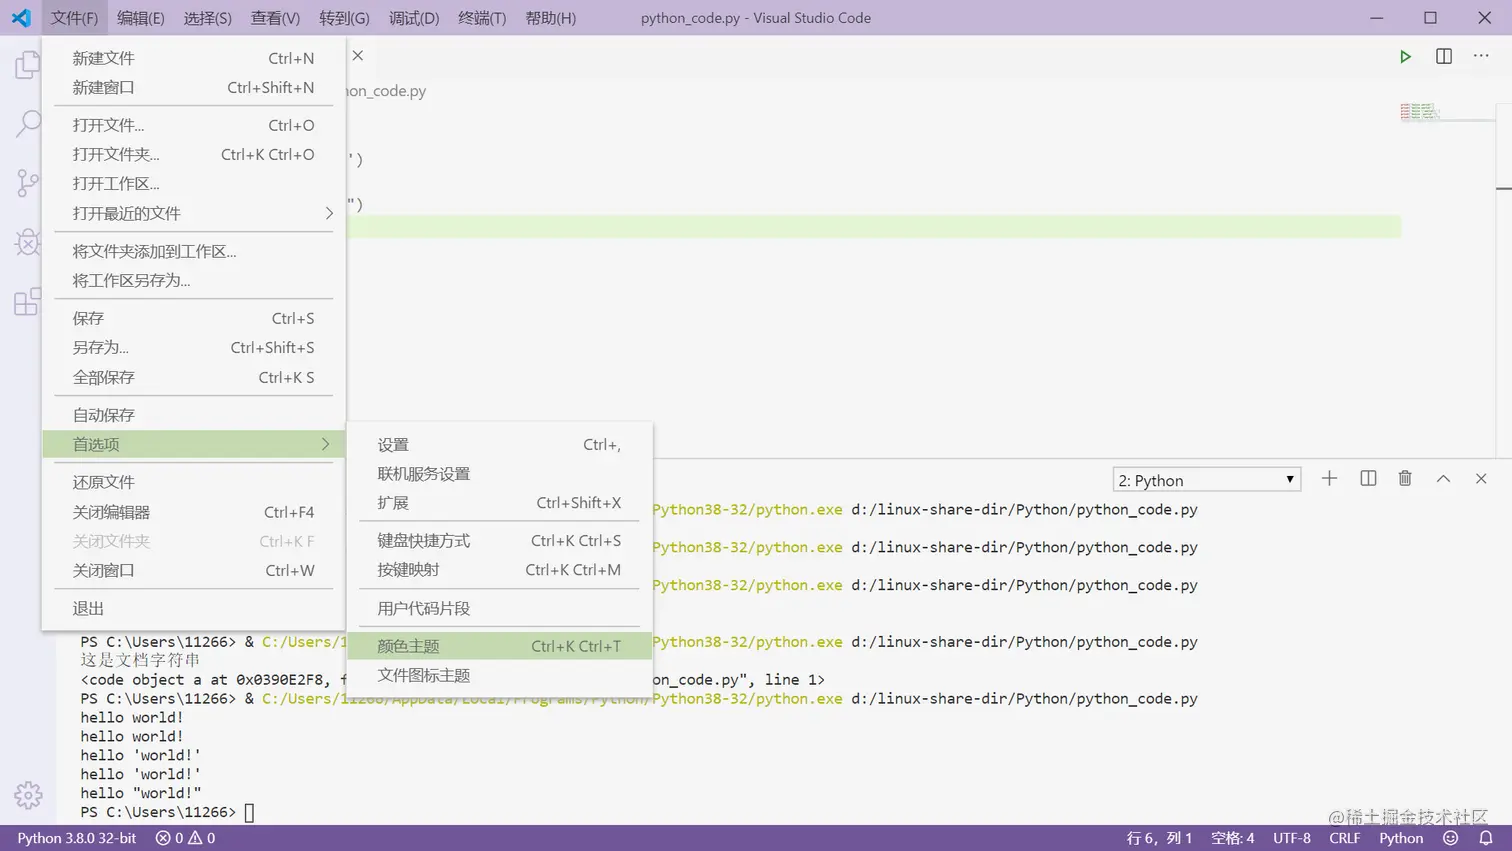Viewport: 1512px width, 851px height.
Task: Click 另存为... menu item
Action: pyautogui.click(x=194, y=347)
